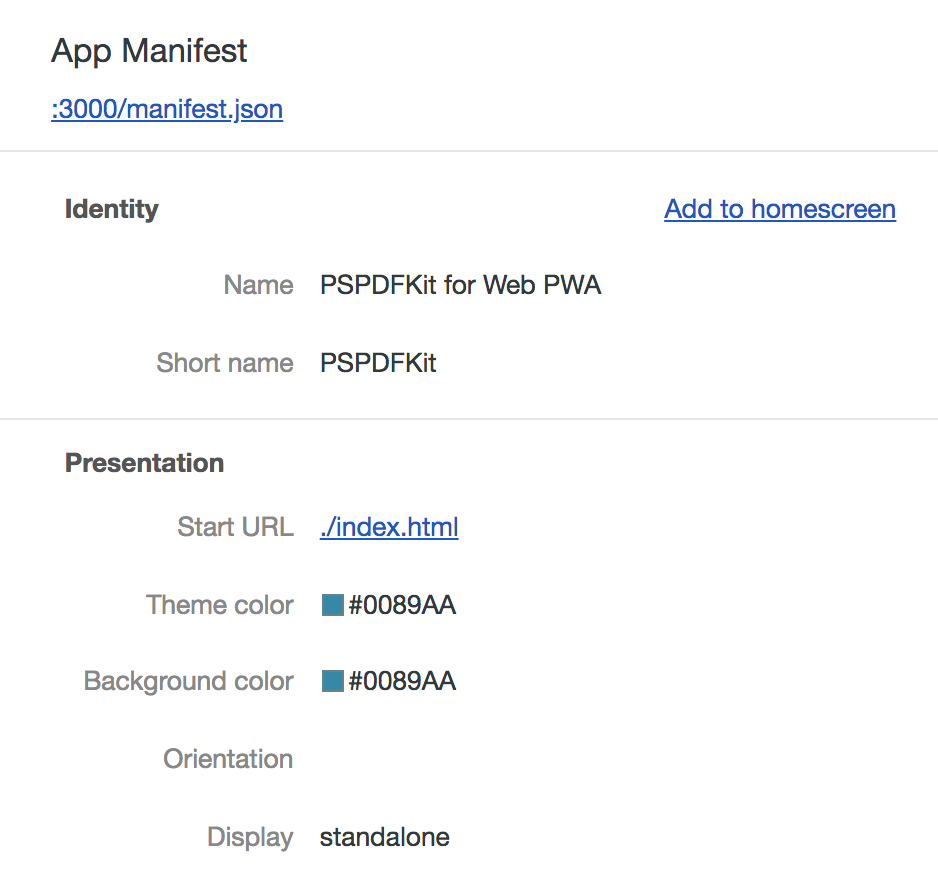Screen dimensions: 938x892
Task: Click the Start URL label
Action: 235,527
